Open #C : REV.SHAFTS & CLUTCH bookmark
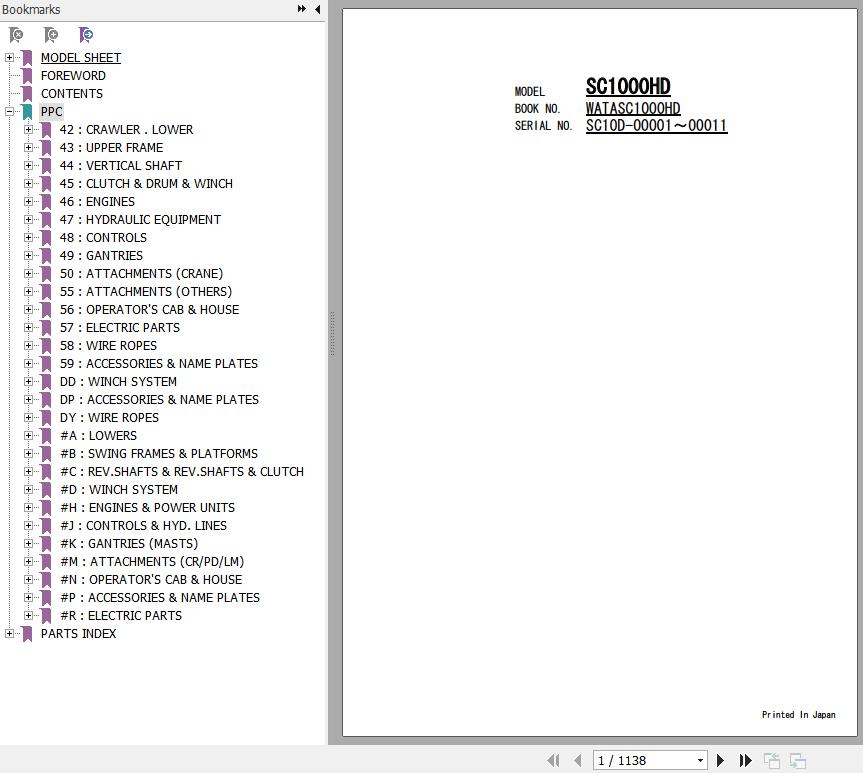The width and height of the screenshot is (863, 773). [182, 471]
